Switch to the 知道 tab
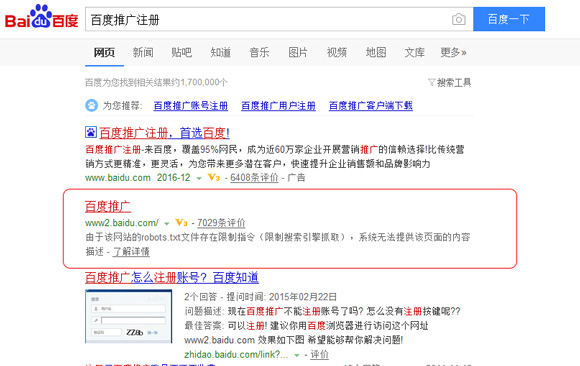 click(220, 52)
